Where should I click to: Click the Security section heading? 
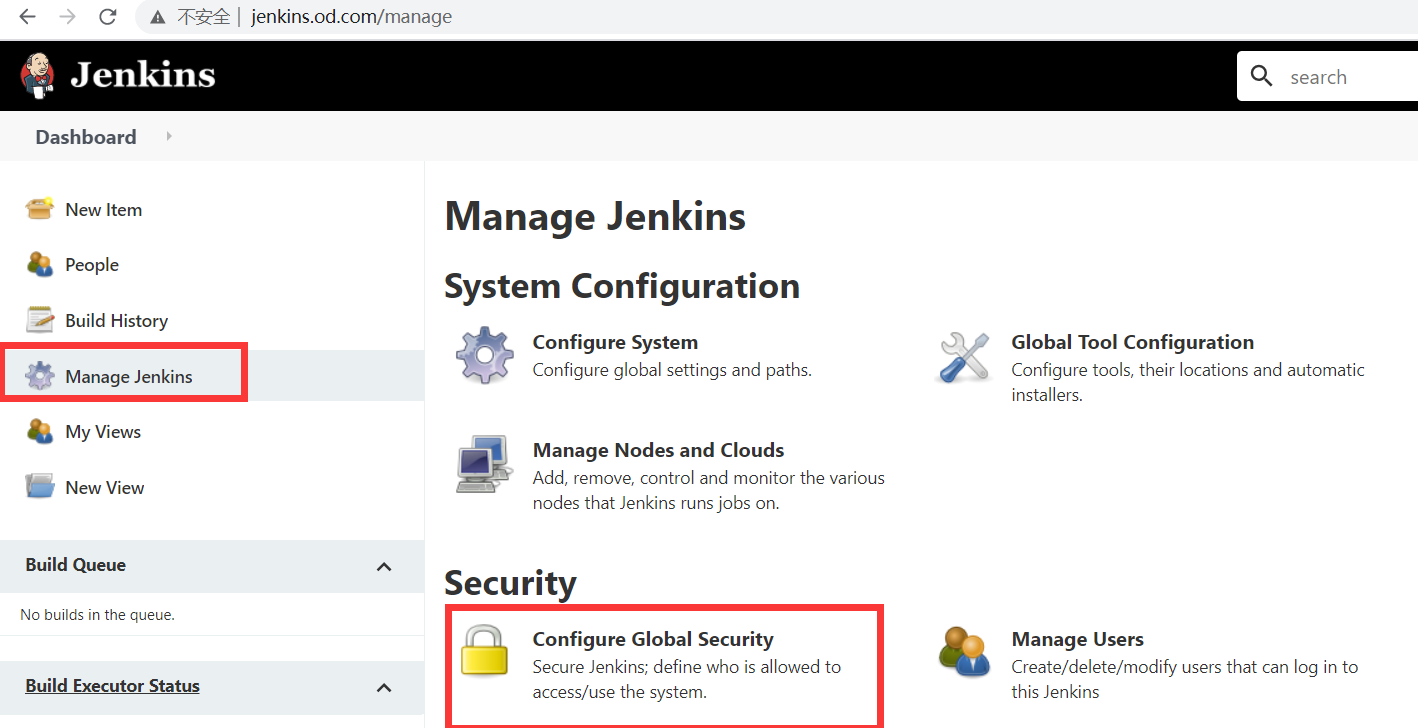click(510, 583)
